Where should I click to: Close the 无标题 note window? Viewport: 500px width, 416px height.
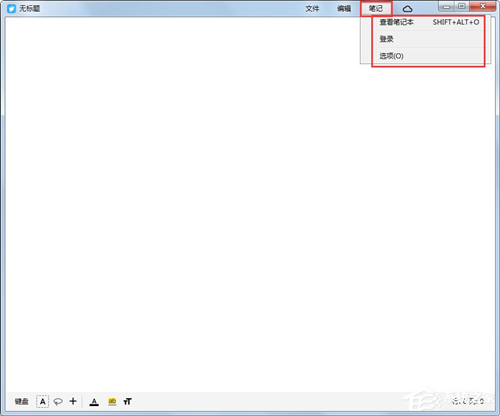[x=482, y=7]
